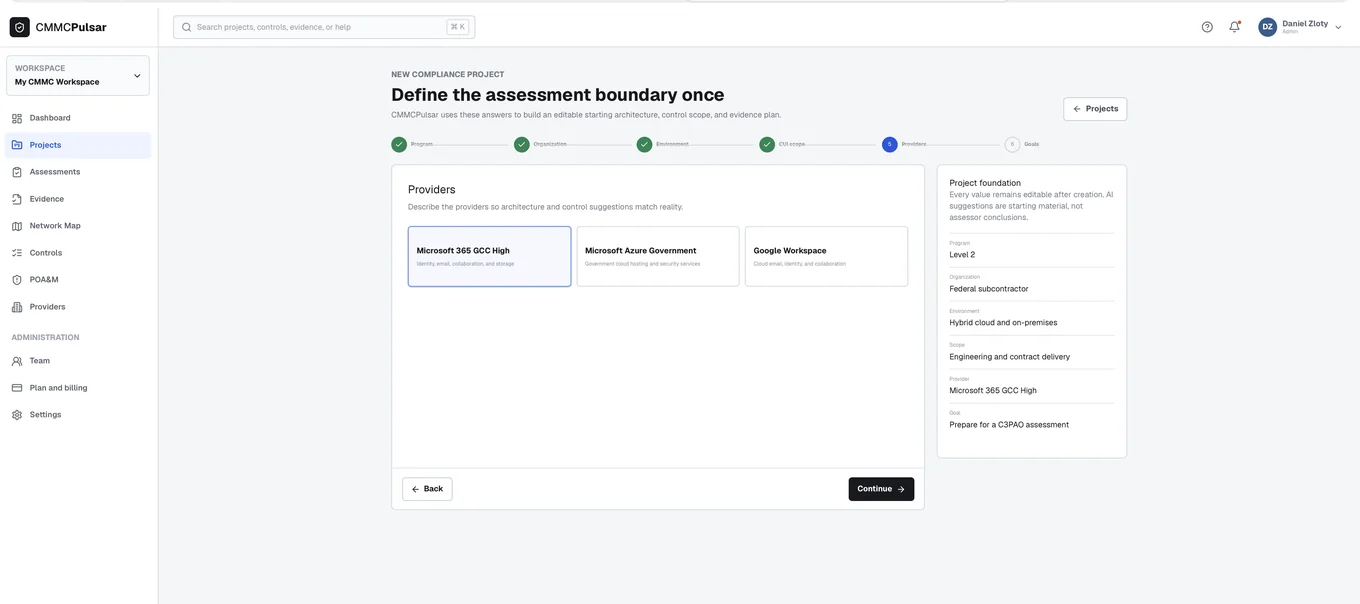Expand the My CMMC Workspace switcher
The height and width of the screenshot is (604, 1360).
click(x=78, y=75)
